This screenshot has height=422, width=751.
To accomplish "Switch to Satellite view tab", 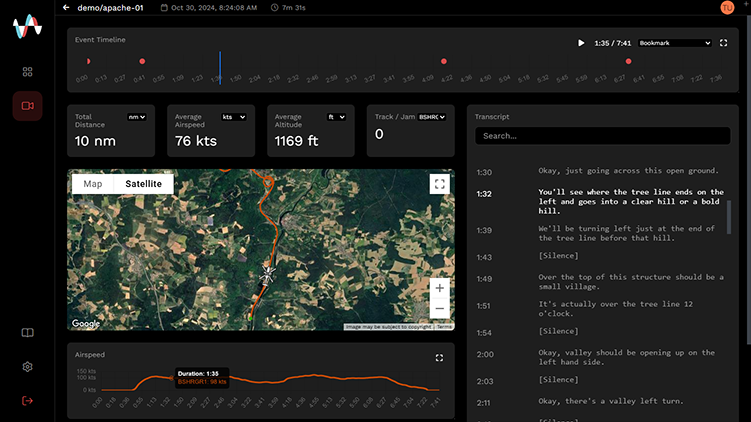I will [144, 184].
